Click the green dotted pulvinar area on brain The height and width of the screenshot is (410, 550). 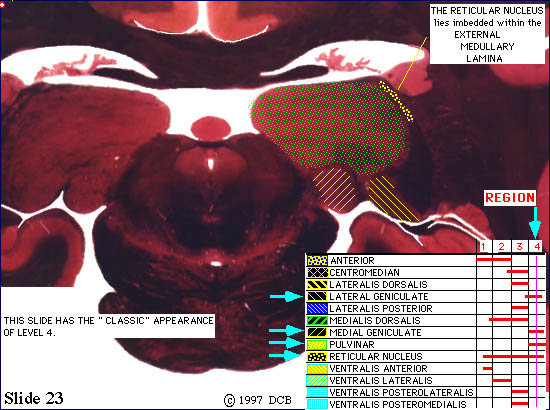(330, 126)
